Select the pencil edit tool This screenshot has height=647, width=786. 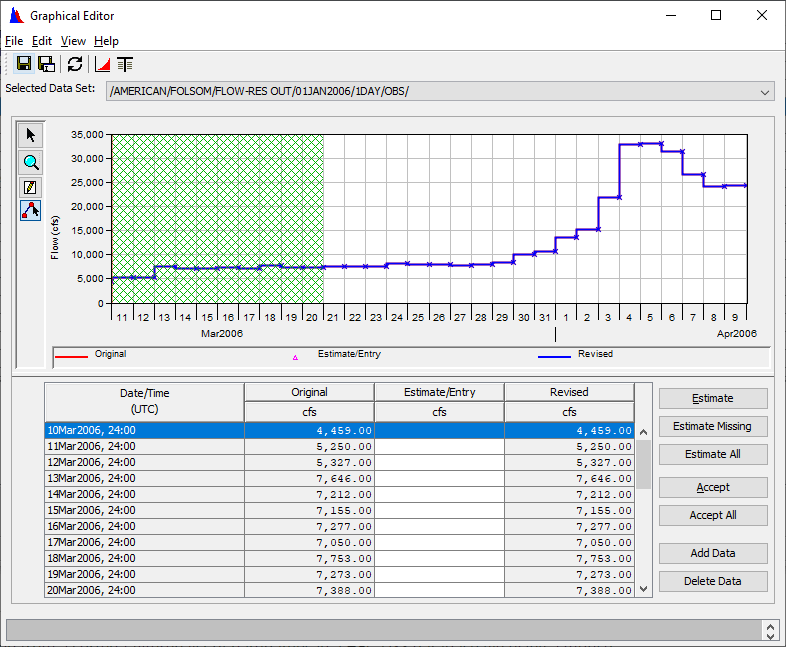(x=30, y=187)
